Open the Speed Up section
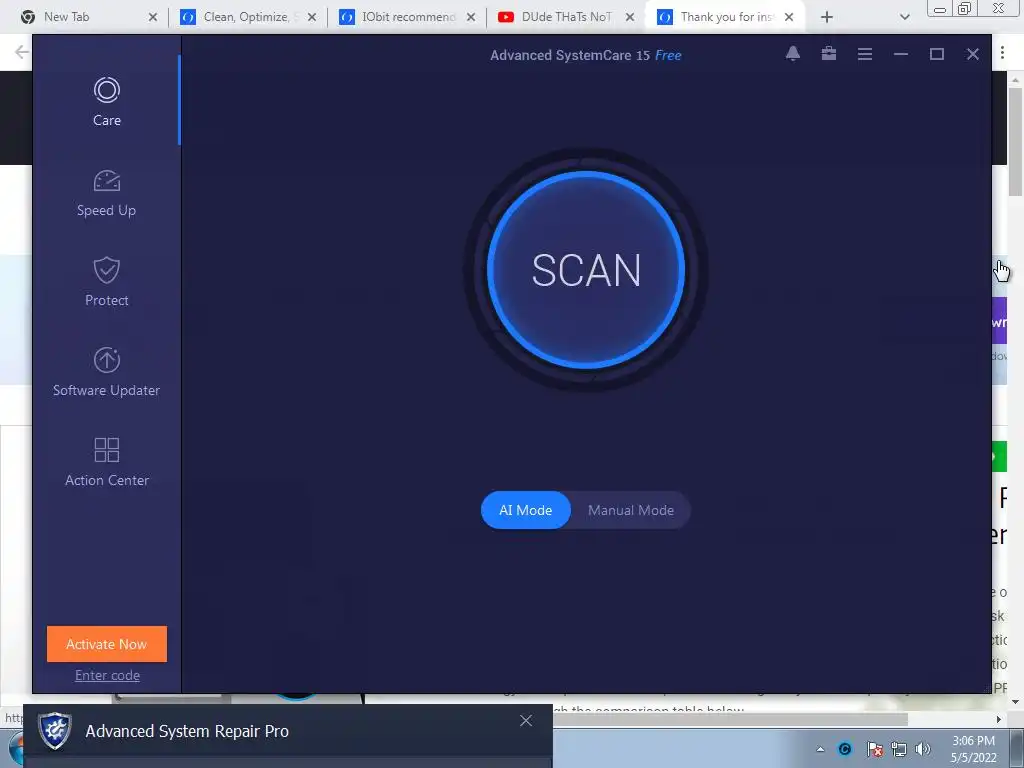 click(106, 193)
